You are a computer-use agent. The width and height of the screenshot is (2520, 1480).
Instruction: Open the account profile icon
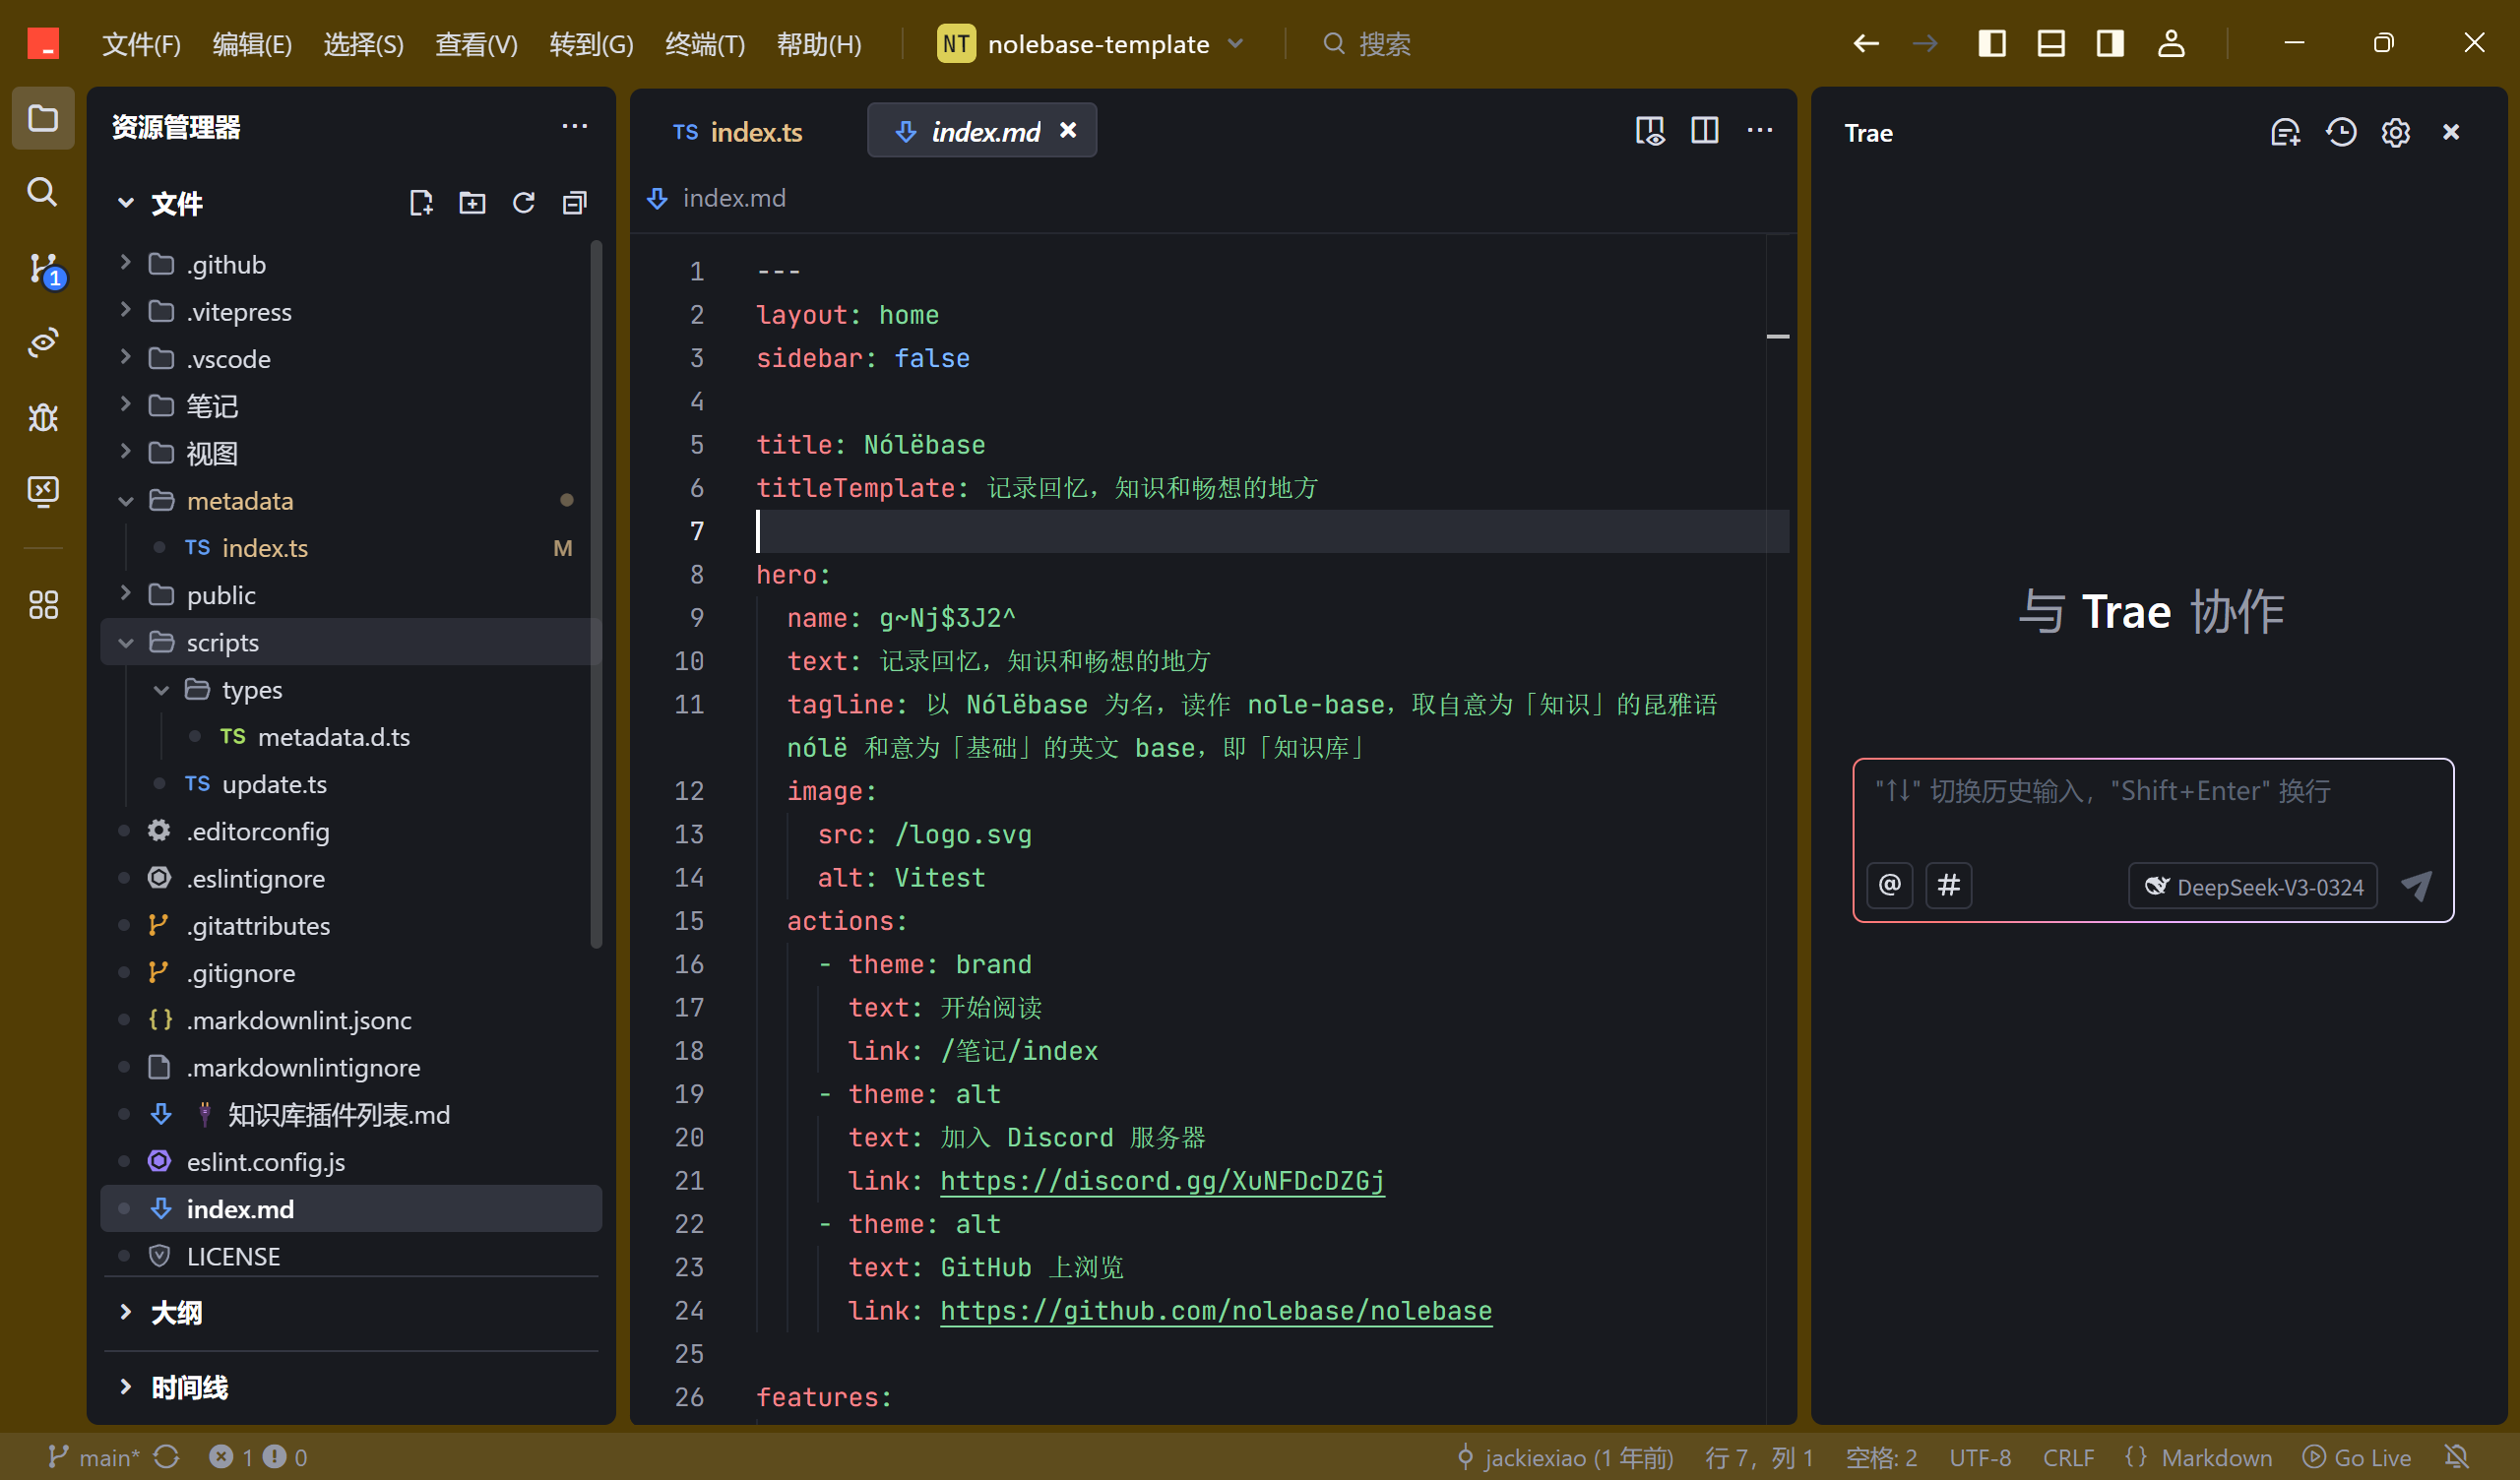[x=2171, y=44]
